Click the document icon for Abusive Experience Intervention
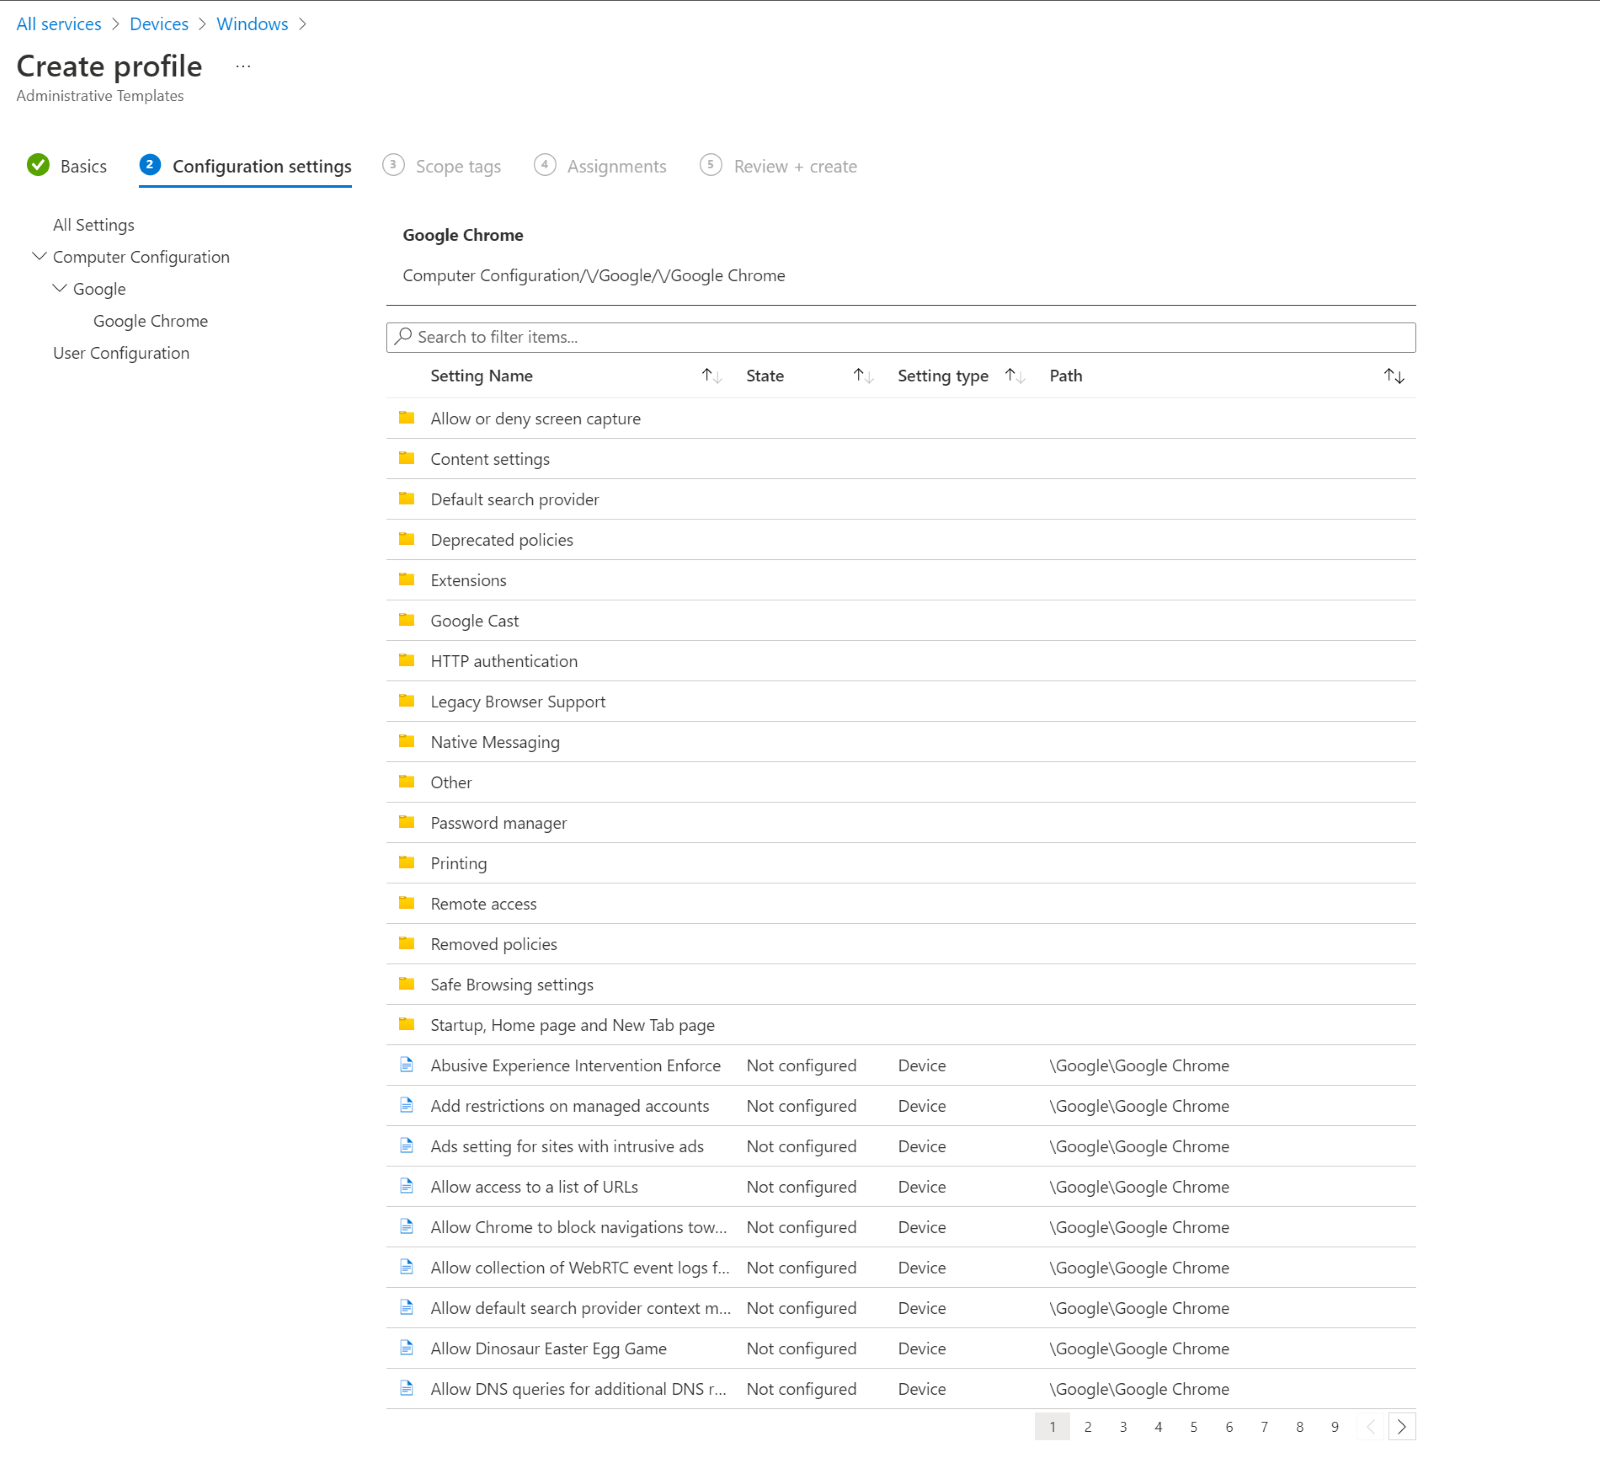This screenshot has width=1600, height=1464. (x=406, y=1065)
